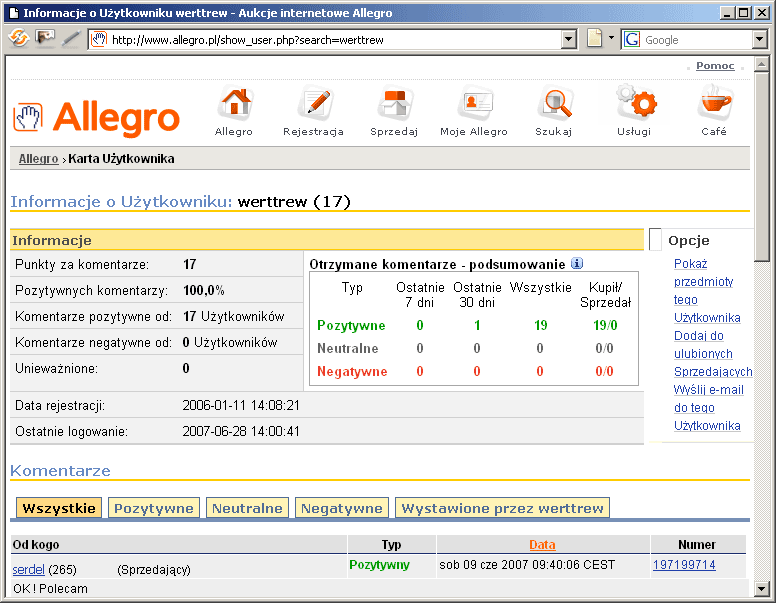Click registration date 2006-01-11 14:08:21
The image size is (776, 603).
(x=241, y=405)
